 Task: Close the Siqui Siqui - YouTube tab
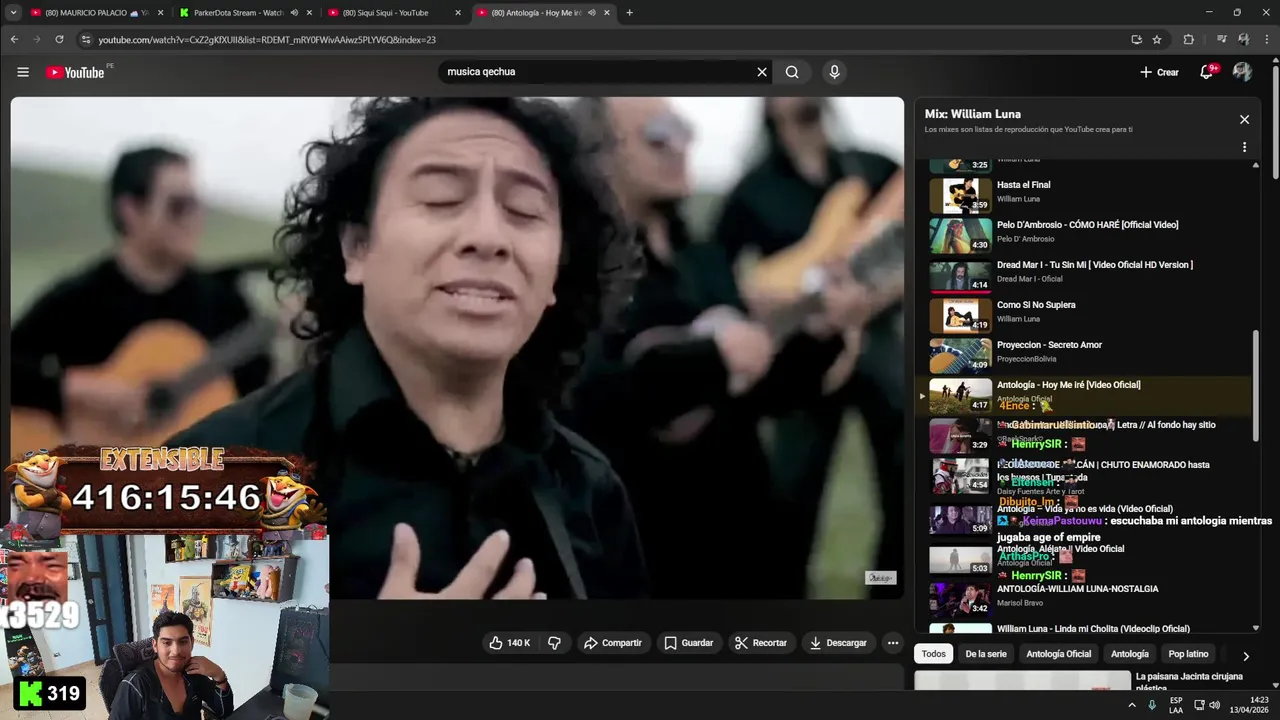point(458,13)
